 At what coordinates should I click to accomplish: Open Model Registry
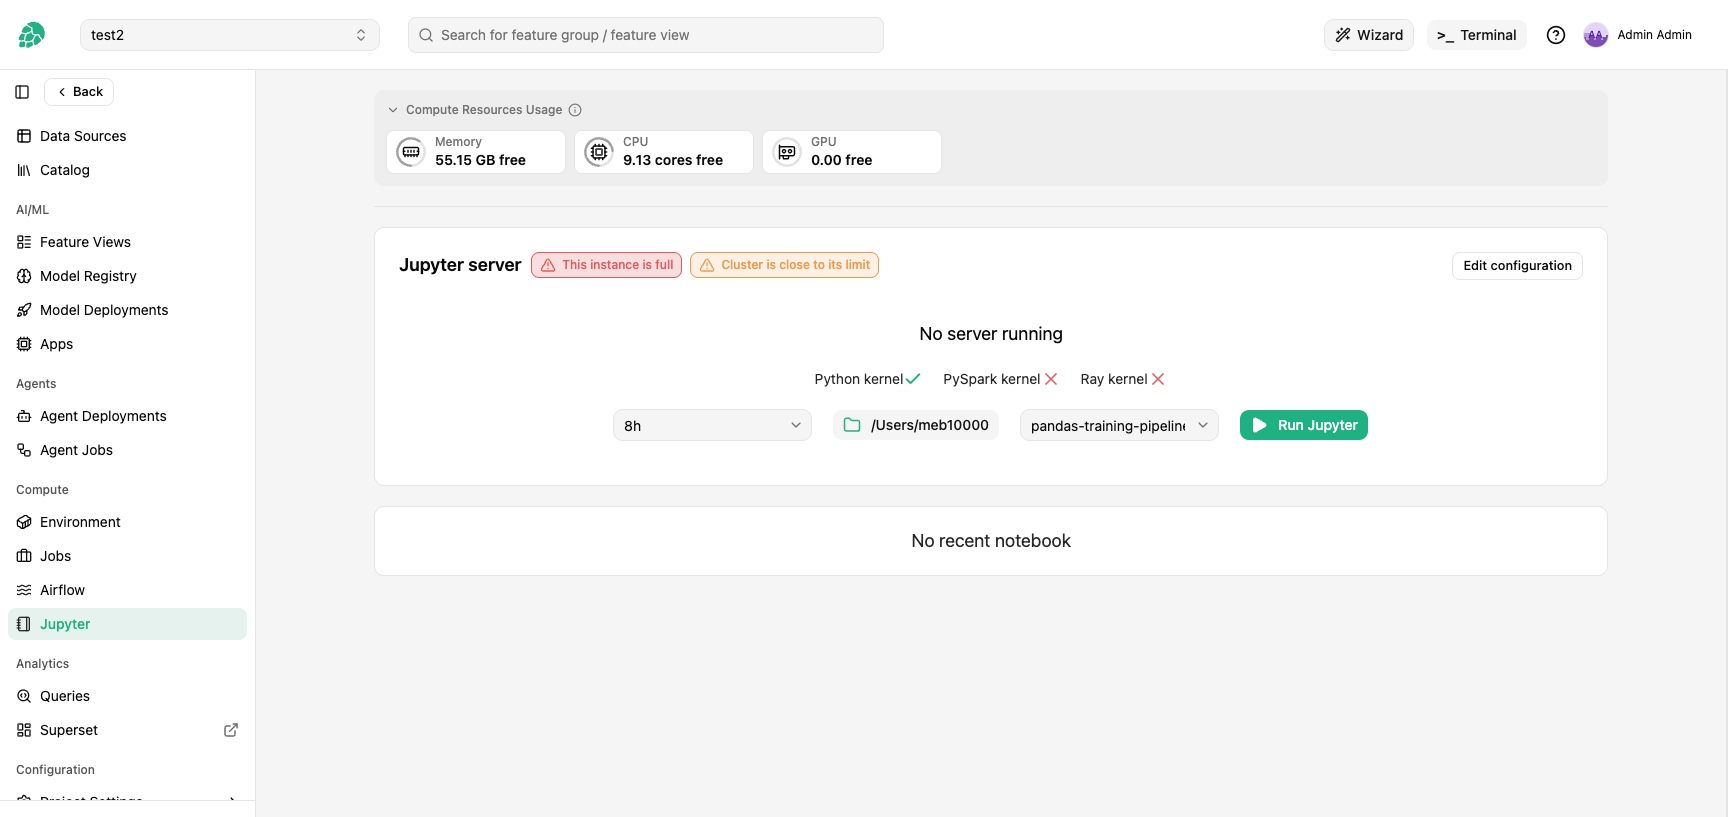tap(127, 276)
